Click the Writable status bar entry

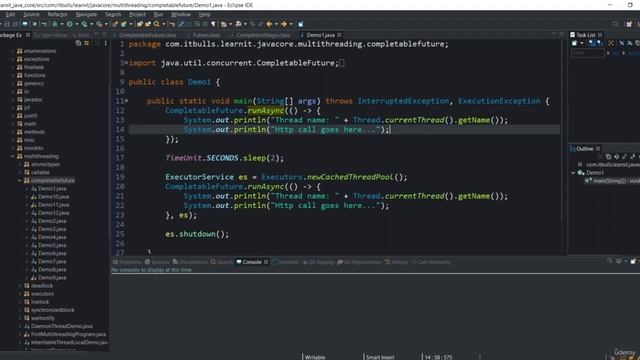(315, 357)
